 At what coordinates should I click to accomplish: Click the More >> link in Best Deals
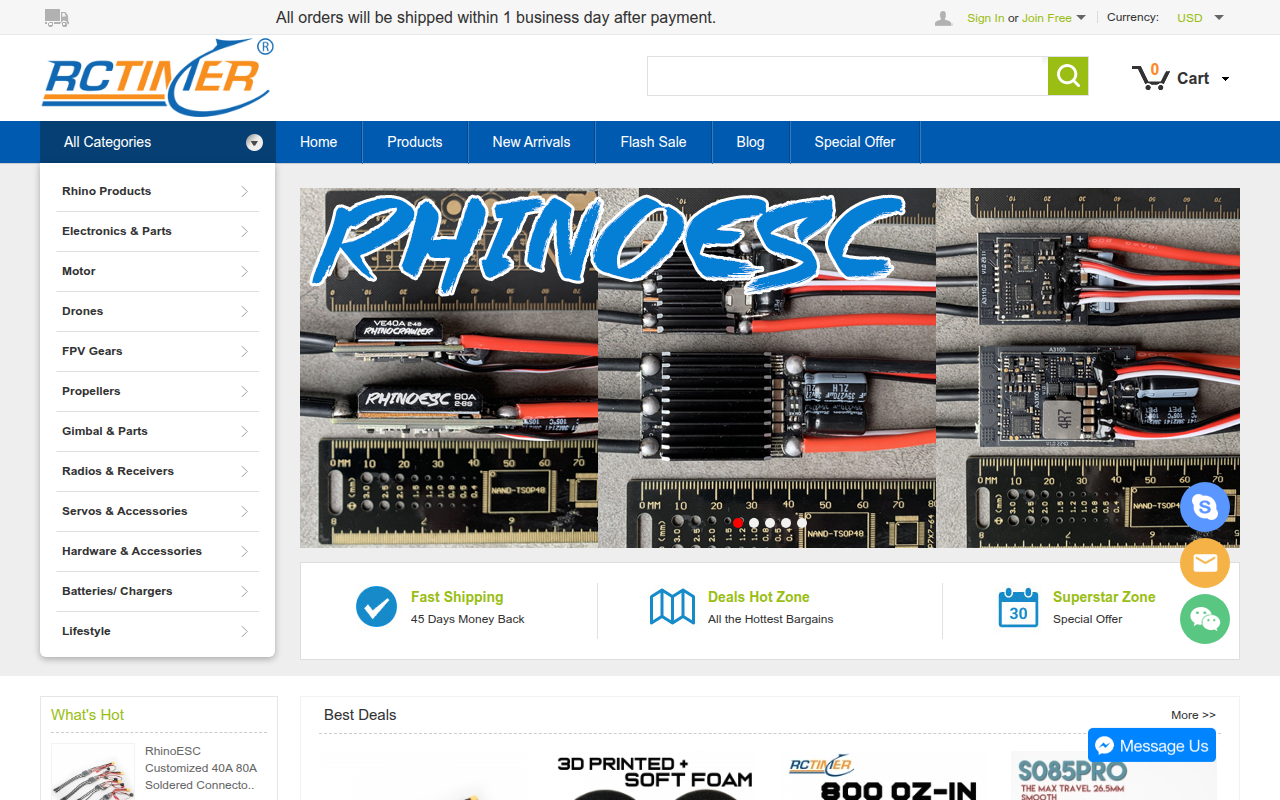click(1194, 715)
